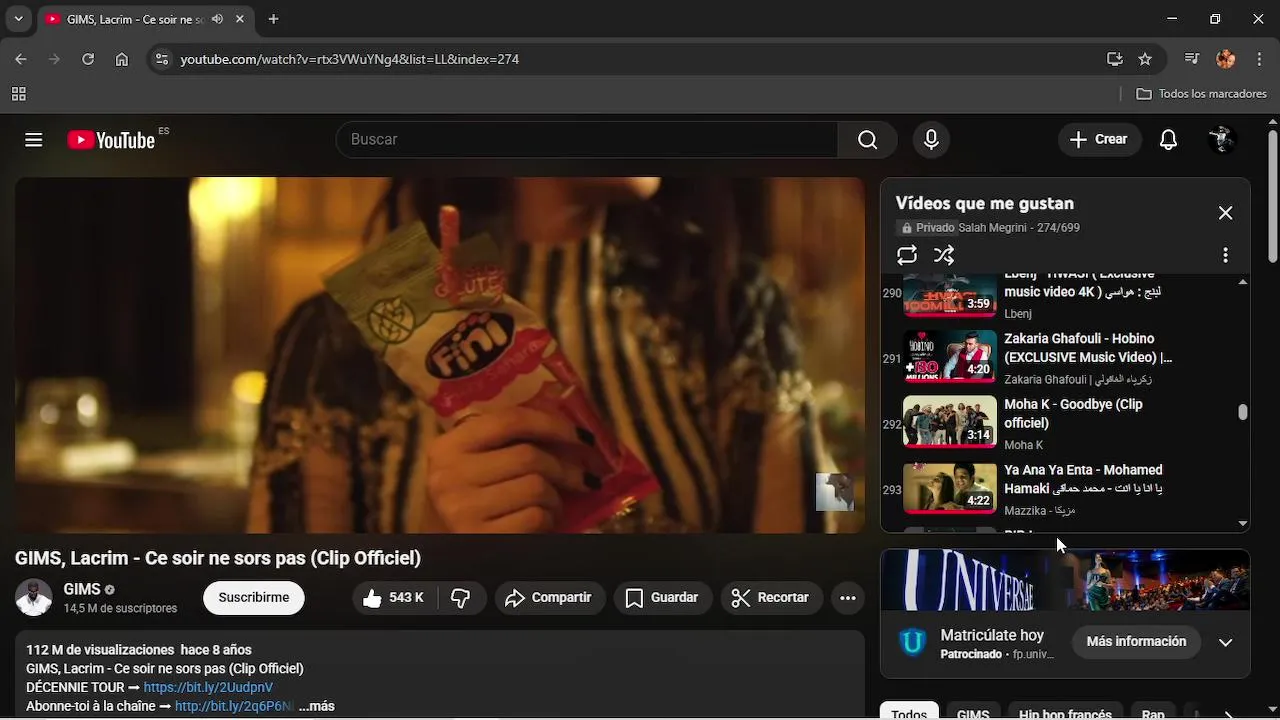Clip the video with Recortar

(x=771, y=598)
